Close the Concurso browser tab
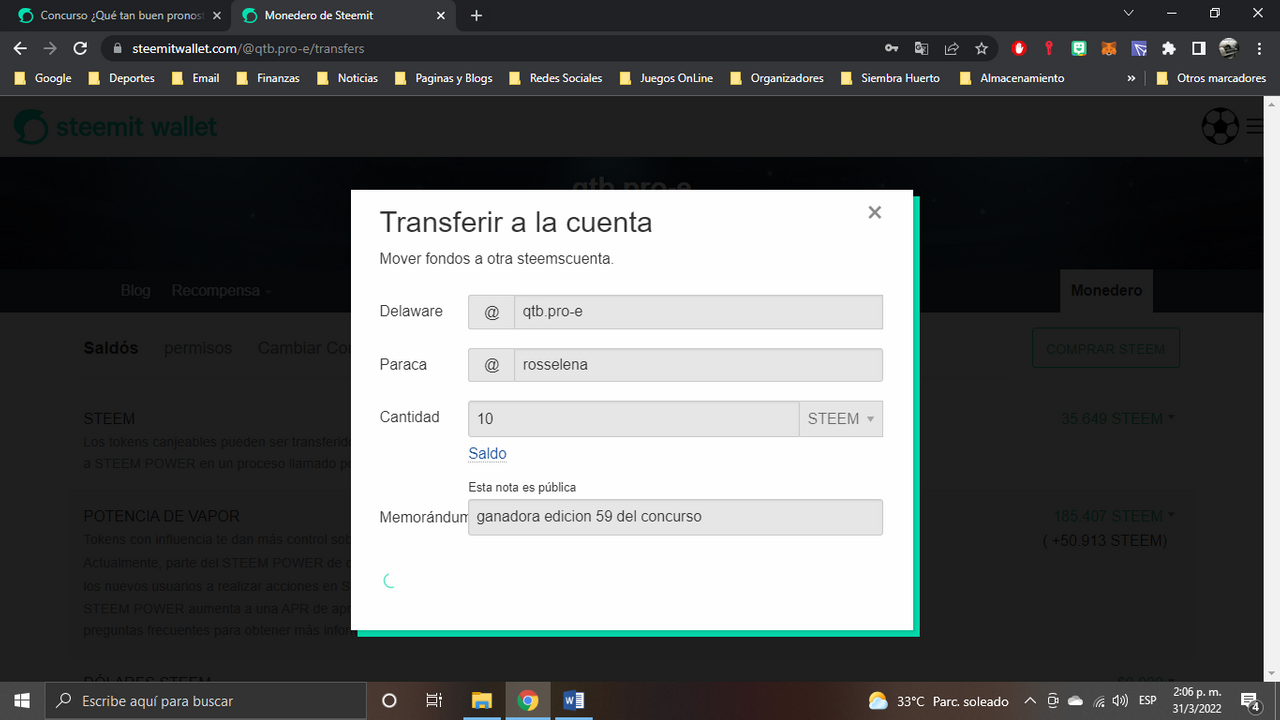 pyautogui.click(x=216, y=15)
